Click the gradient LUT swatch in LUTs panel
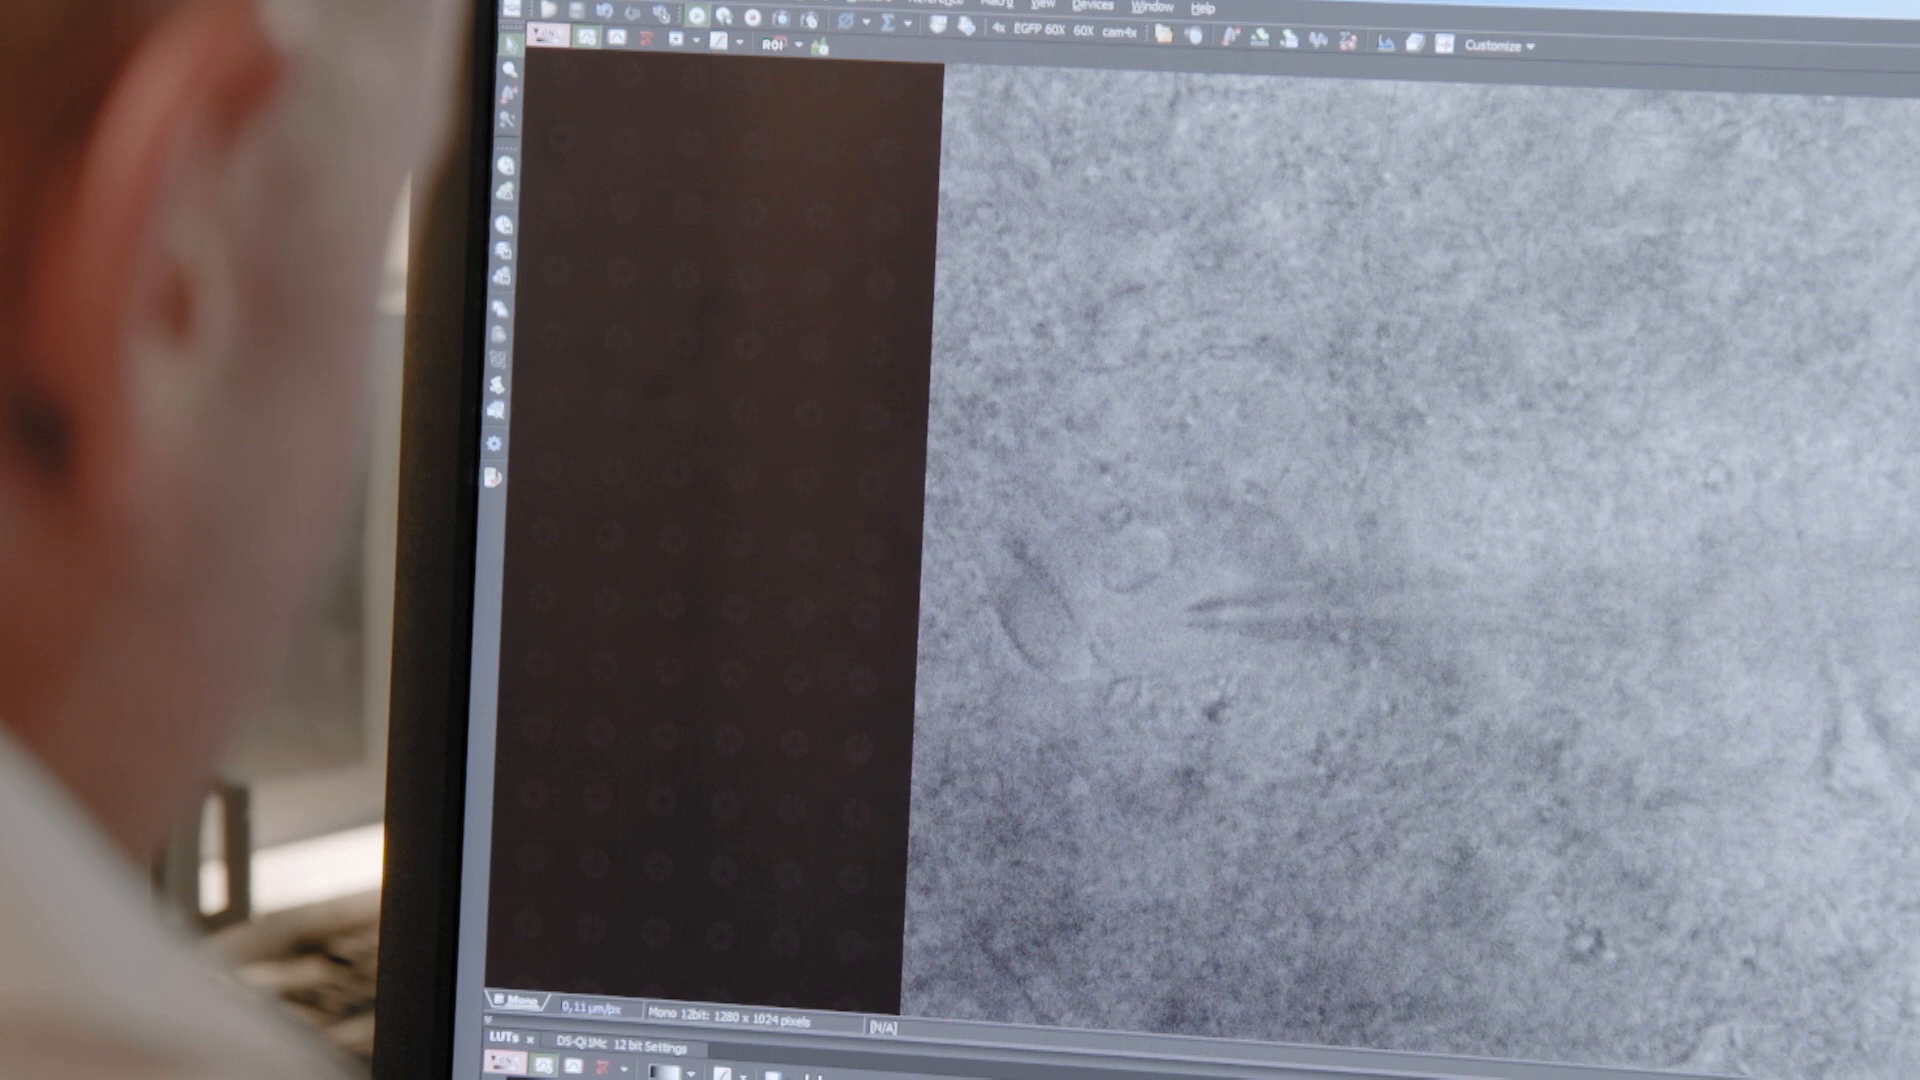This screenshot has width=1920, height=1080. click(663, 1072)
